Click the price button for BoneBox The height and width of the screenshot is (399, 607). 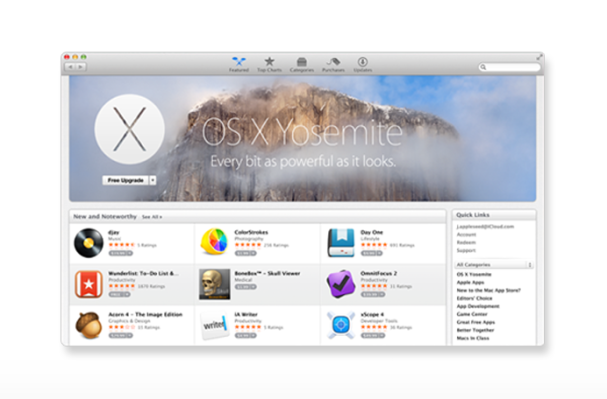(x=245, y=287)
